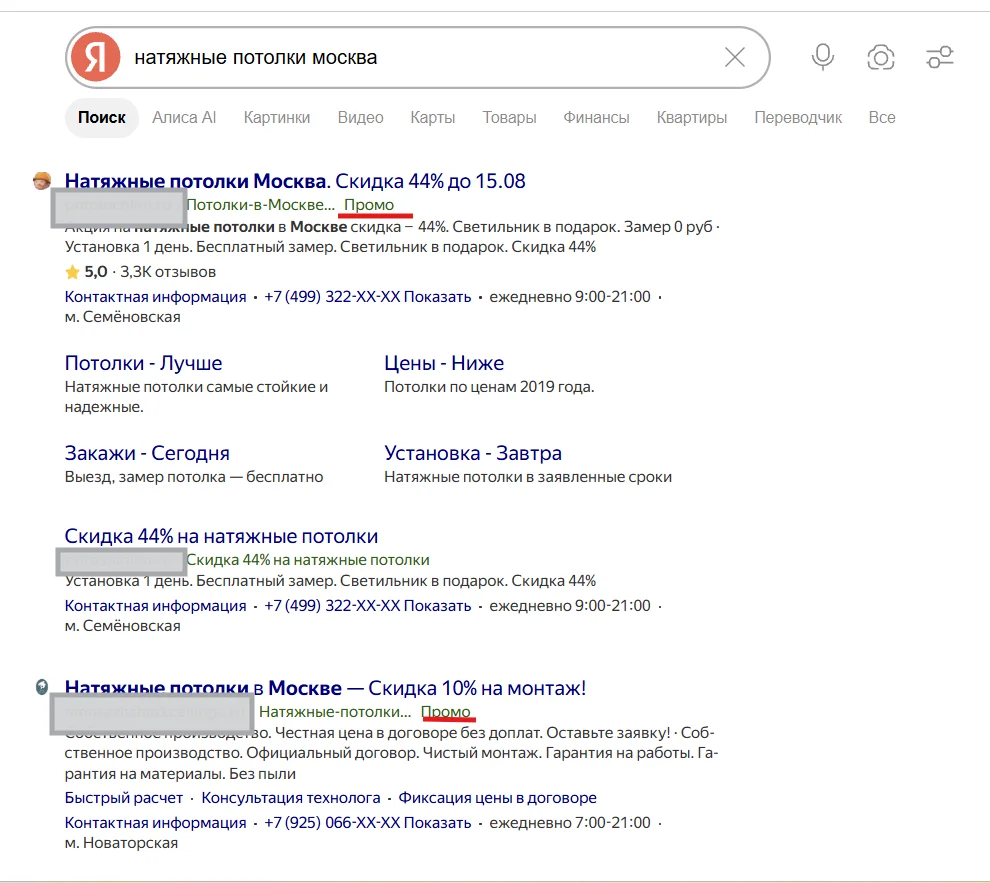This screenshot has height=883, width=990.
Task: Open 'Скидка 44% на натяжные потолки' heading
Action: pos(221,536)
